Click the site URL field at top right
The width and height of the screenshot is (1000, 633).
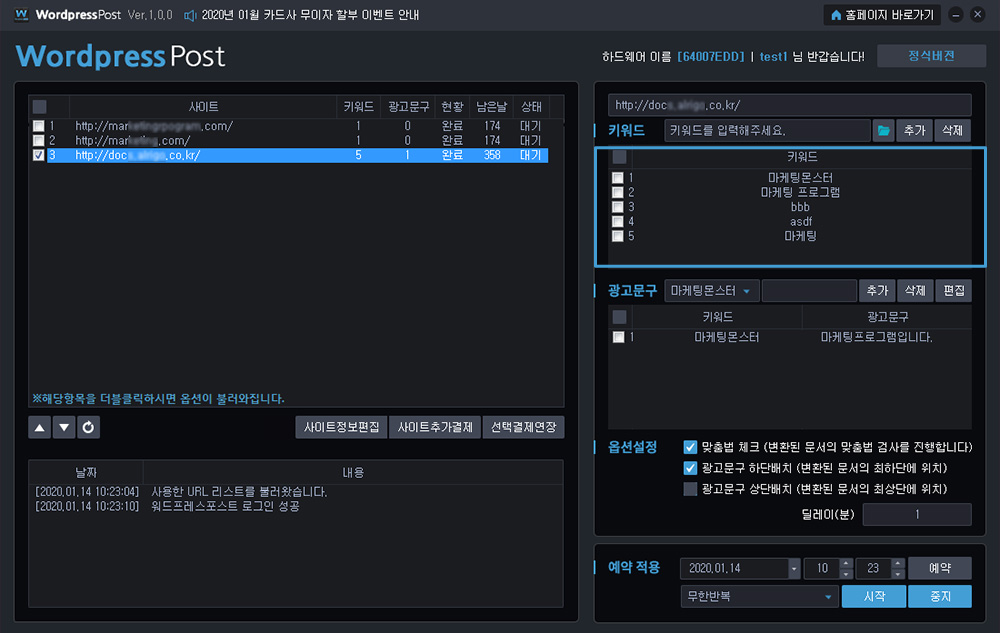pyautogui.click(x=790, y=105)
